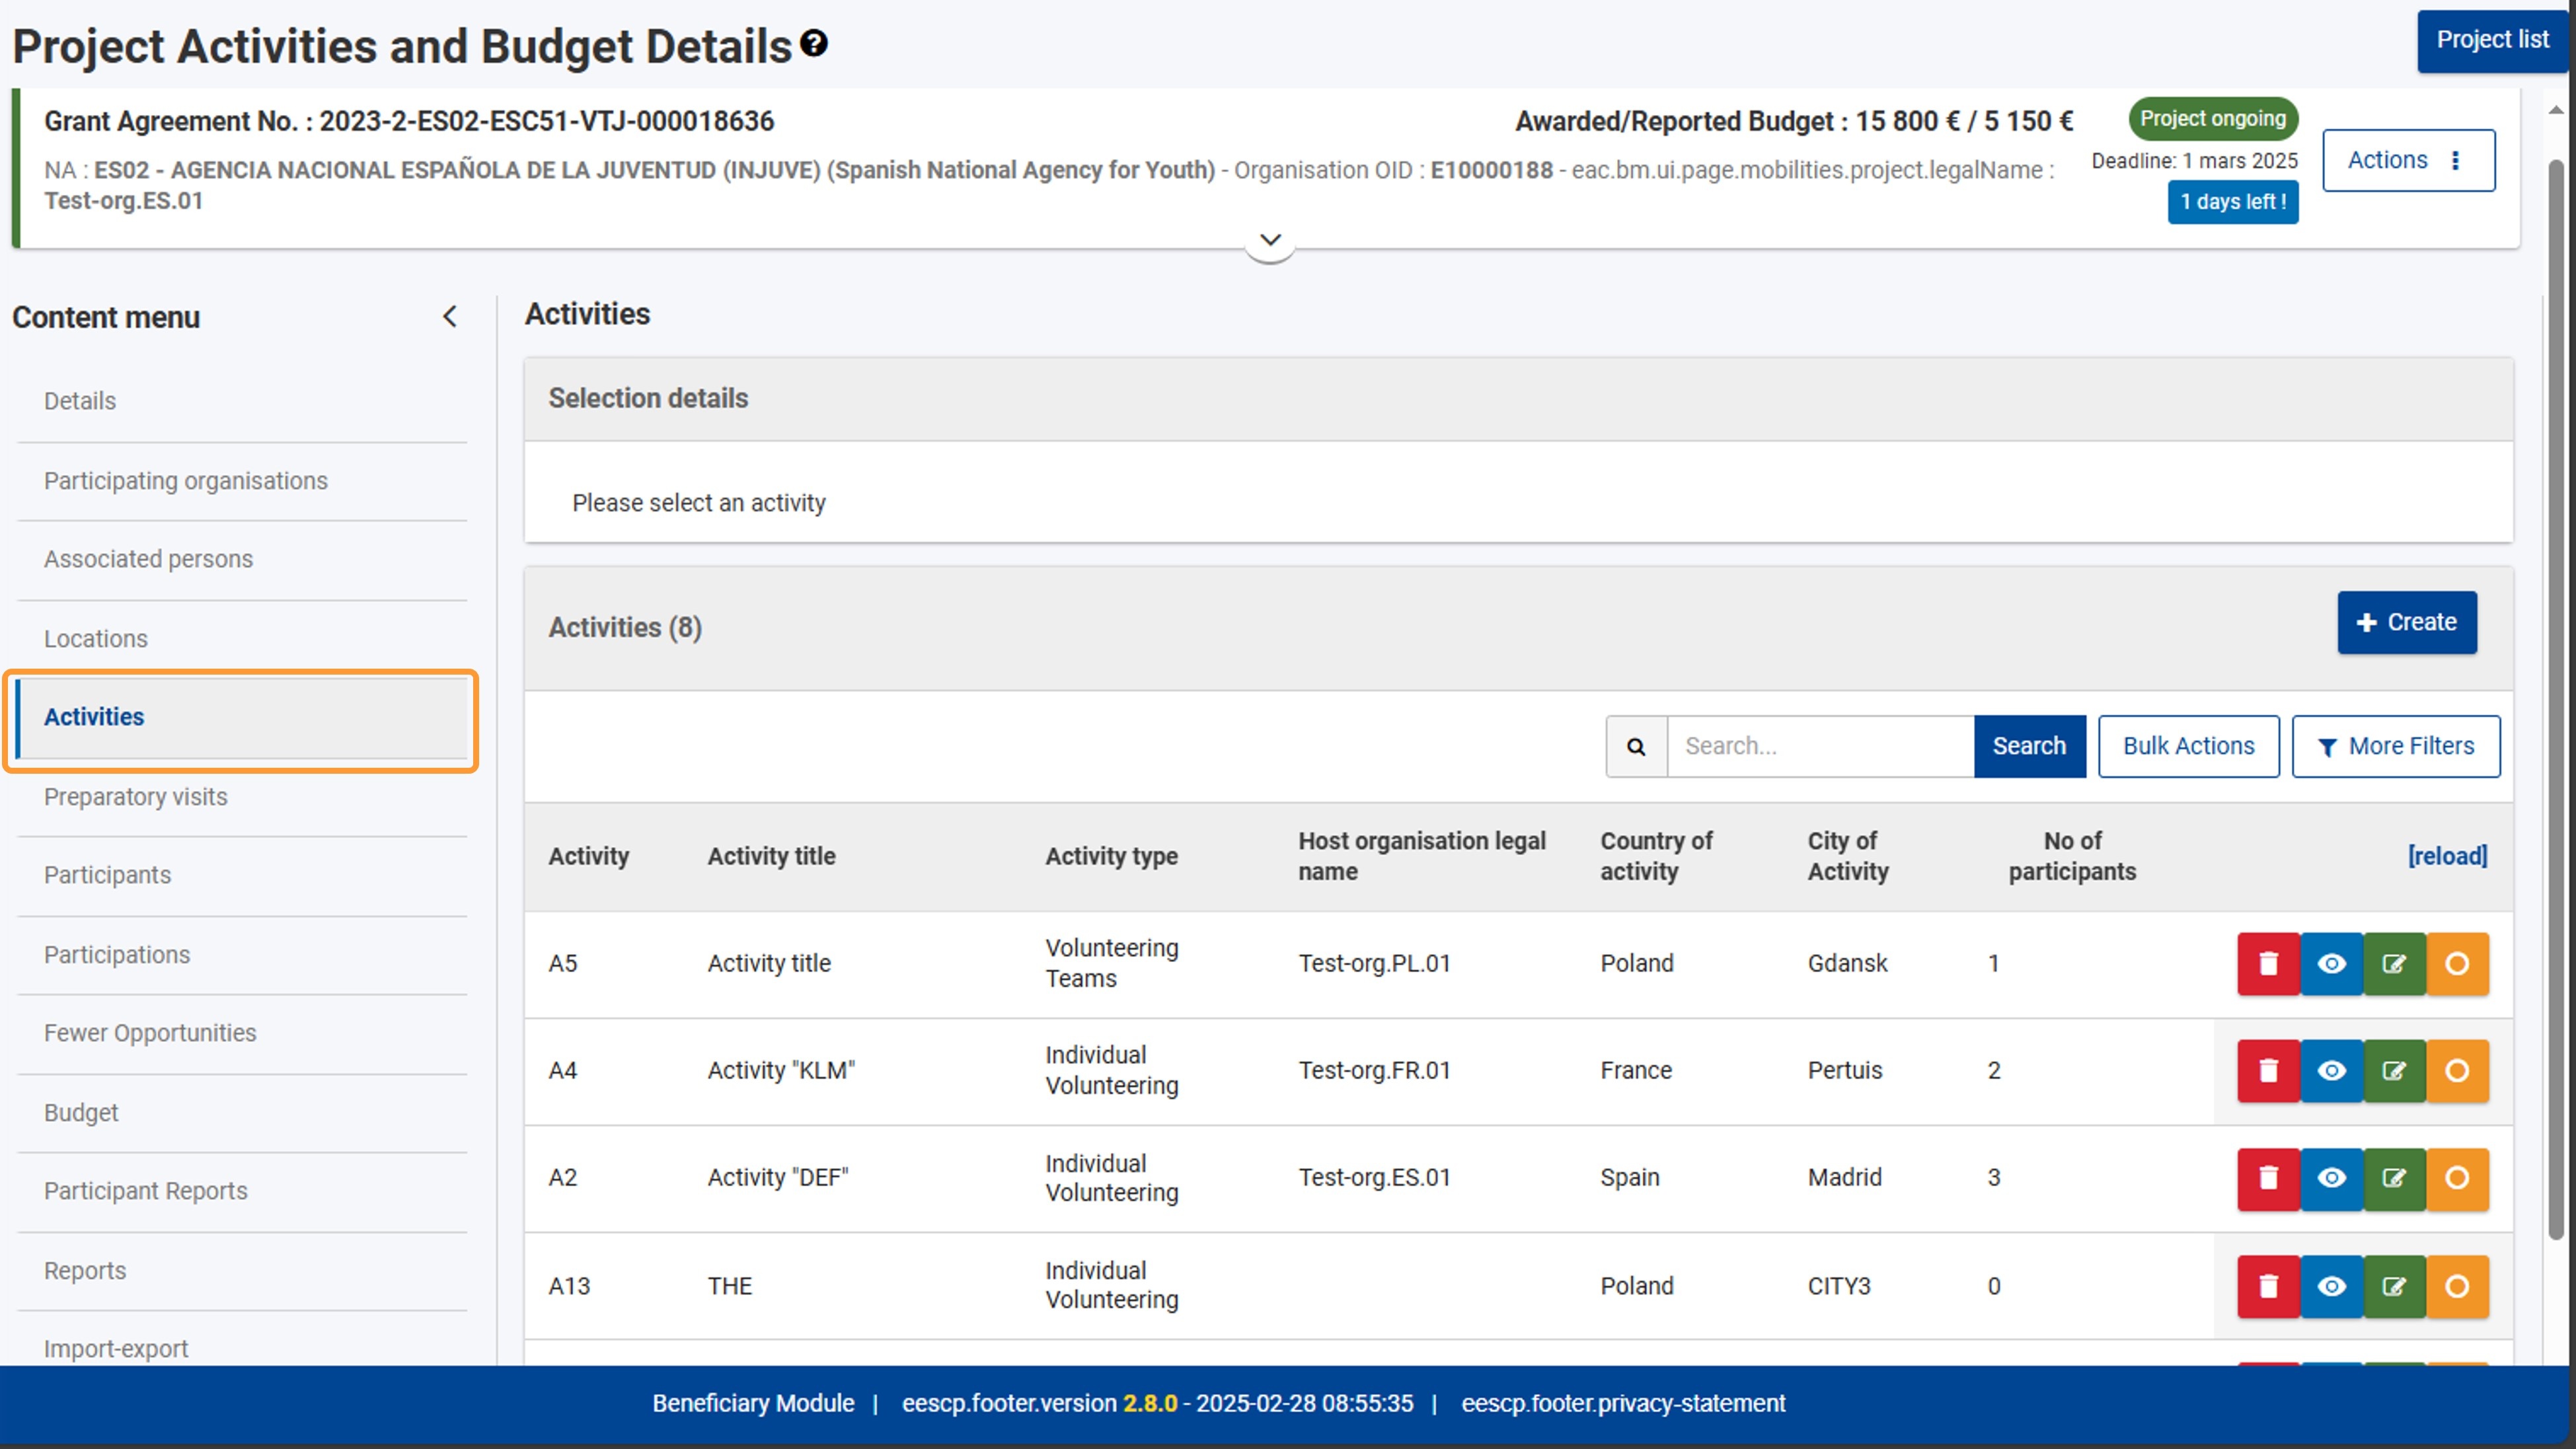Edit activity A13 with the pencil icon

tap(2394, 1286)
